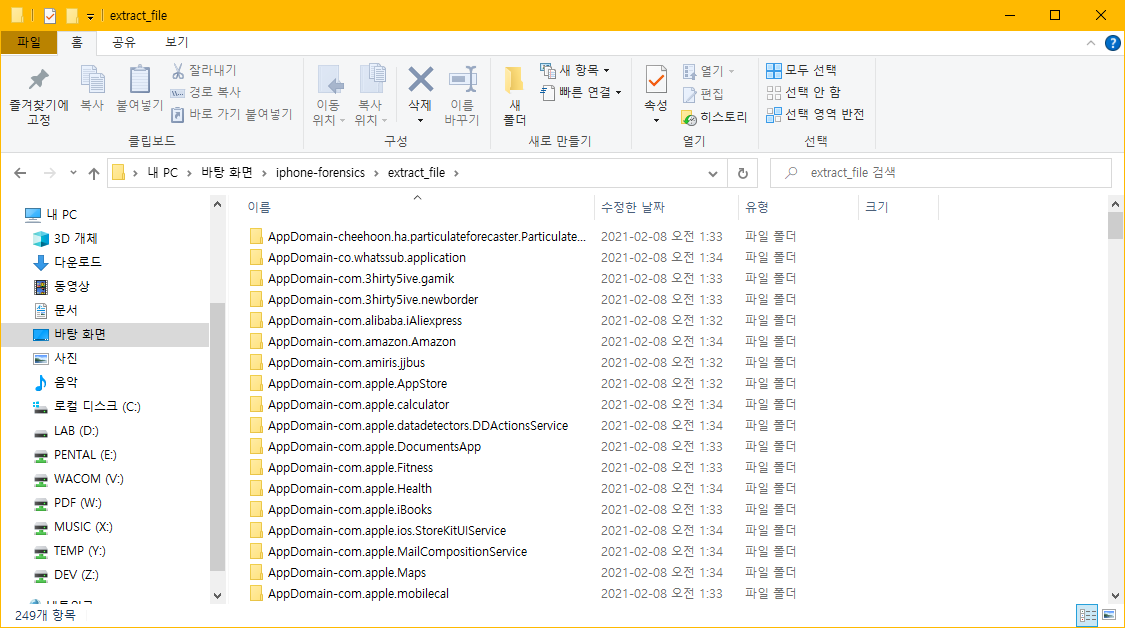Expand breadcrumb arrow after iphone-forensics
Image resolution: width=1125 pixels, height=628 pixels.
coord(376,173)
